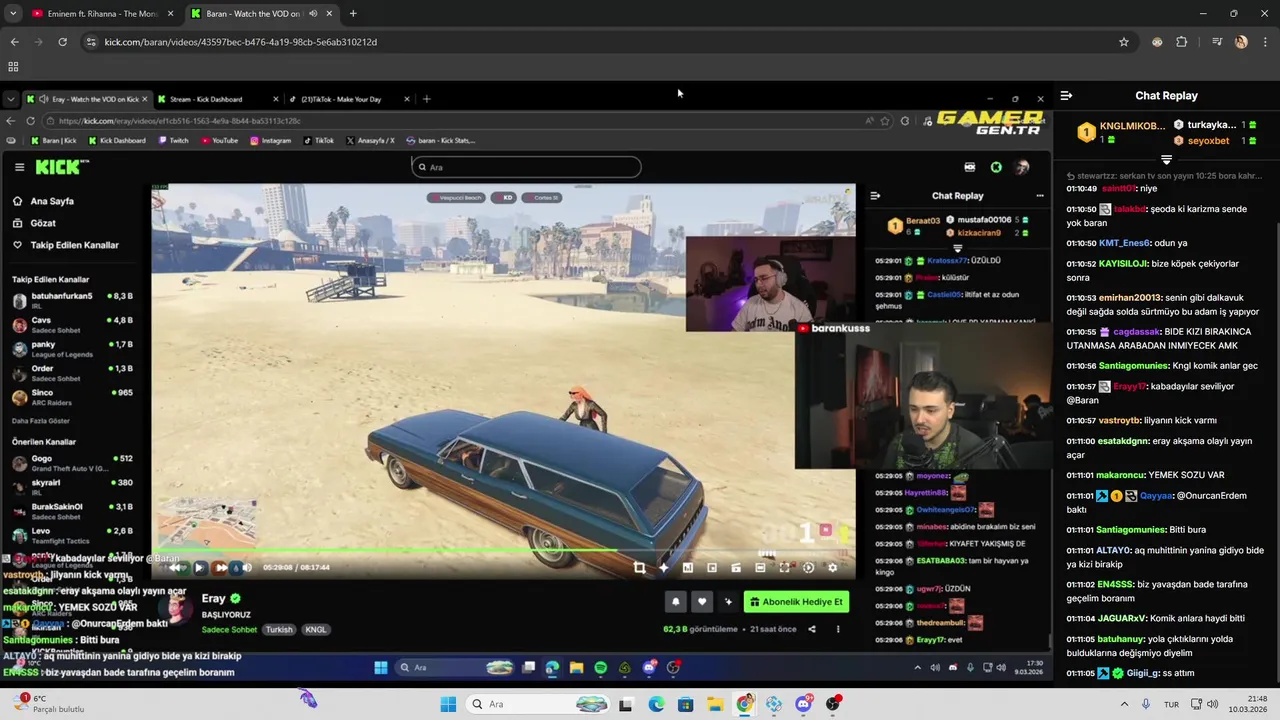Collapse the Chat Replay panel with arrow icon
This screenshot has height=720, width=1280.
pyautogui.click(x=1066, y=96)
